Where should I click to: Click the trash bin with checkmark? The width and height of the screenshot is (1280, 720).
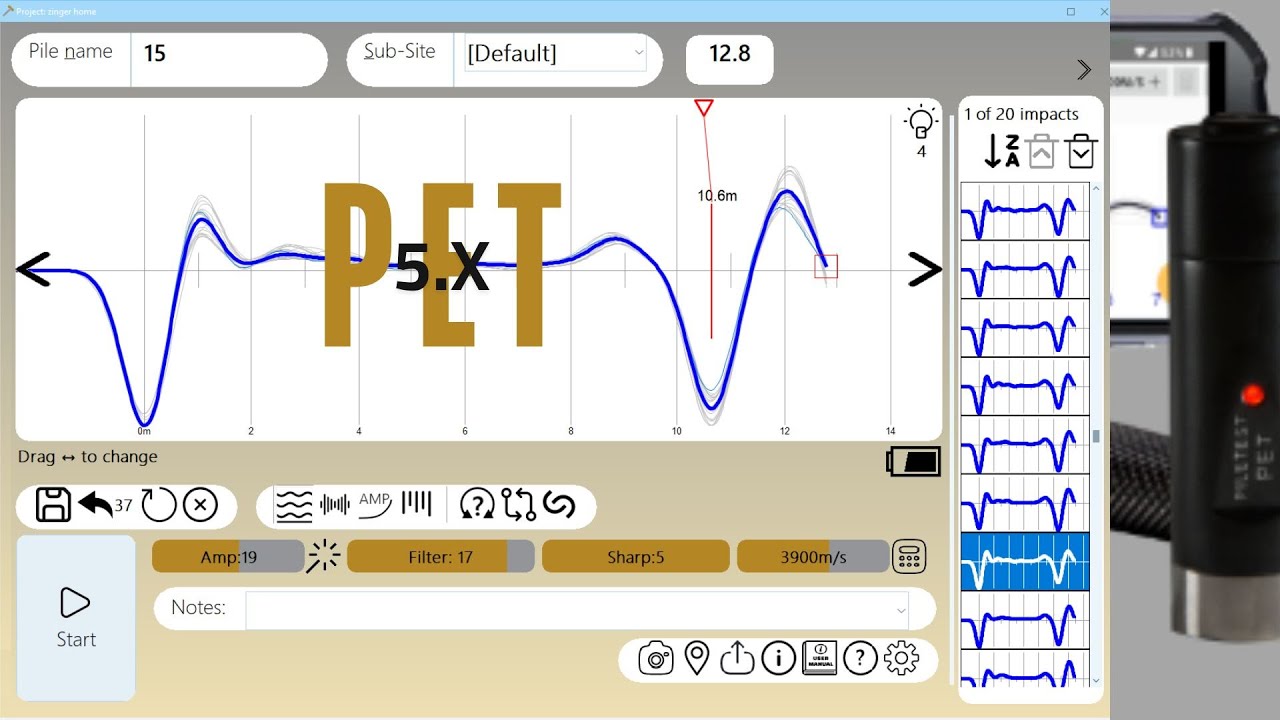1081,151
